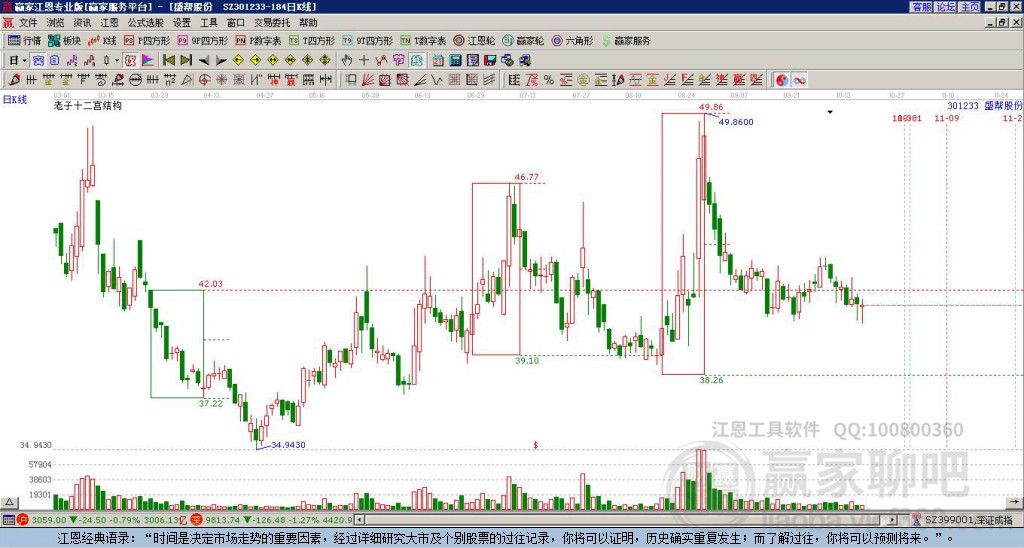
Task: Open the T四方形 tool
Action: point(312,40)
